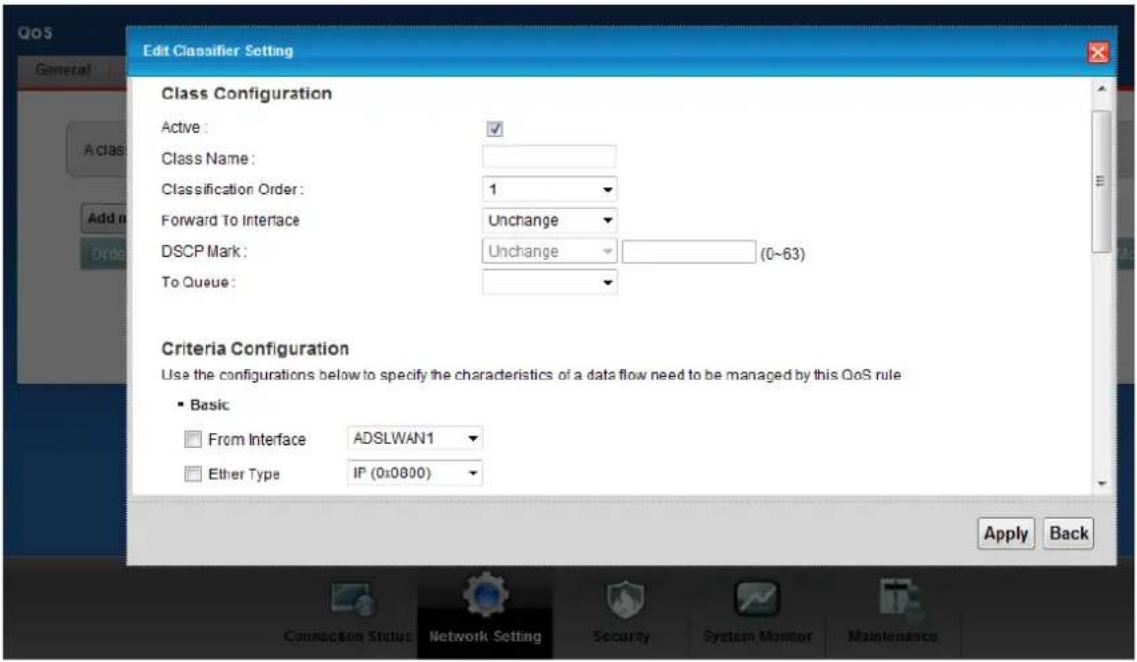Click the Apply button
This screenshot has height=662, width=1137.
[1006, 534]
